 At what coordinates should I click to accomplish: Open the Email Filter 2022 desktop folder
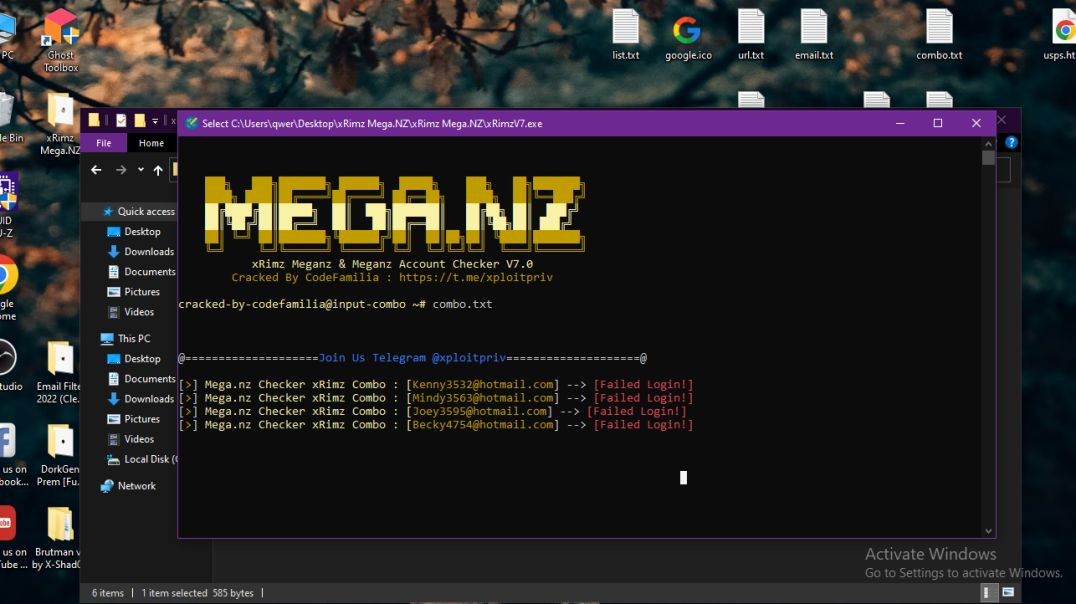pyautogui.click(x=60, y=373)
